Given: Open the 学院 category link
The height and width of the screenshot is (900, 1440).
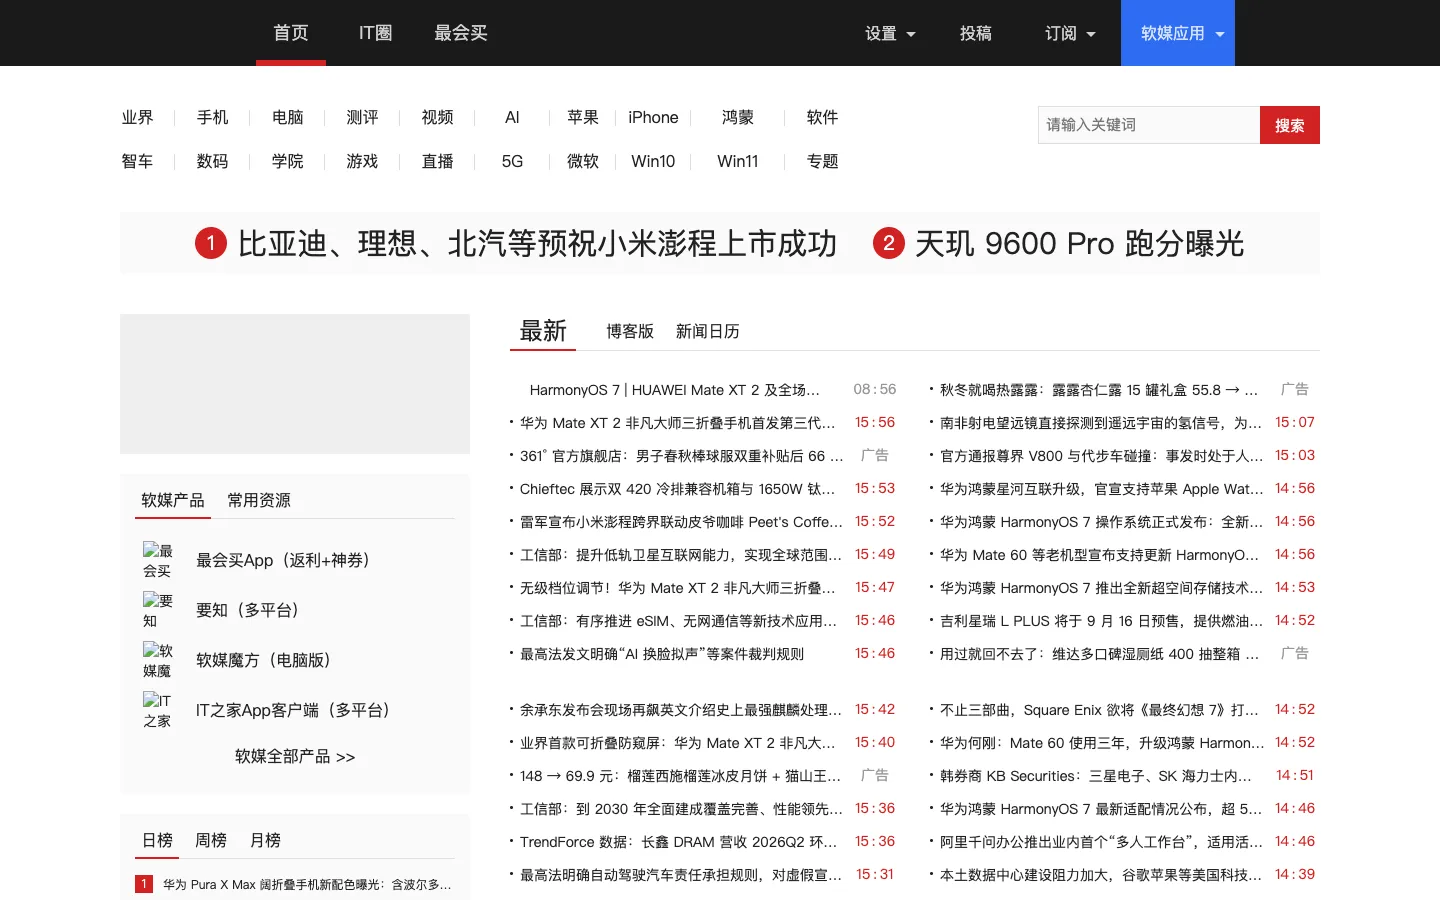Looking at the screenshot, I should 287,161.
